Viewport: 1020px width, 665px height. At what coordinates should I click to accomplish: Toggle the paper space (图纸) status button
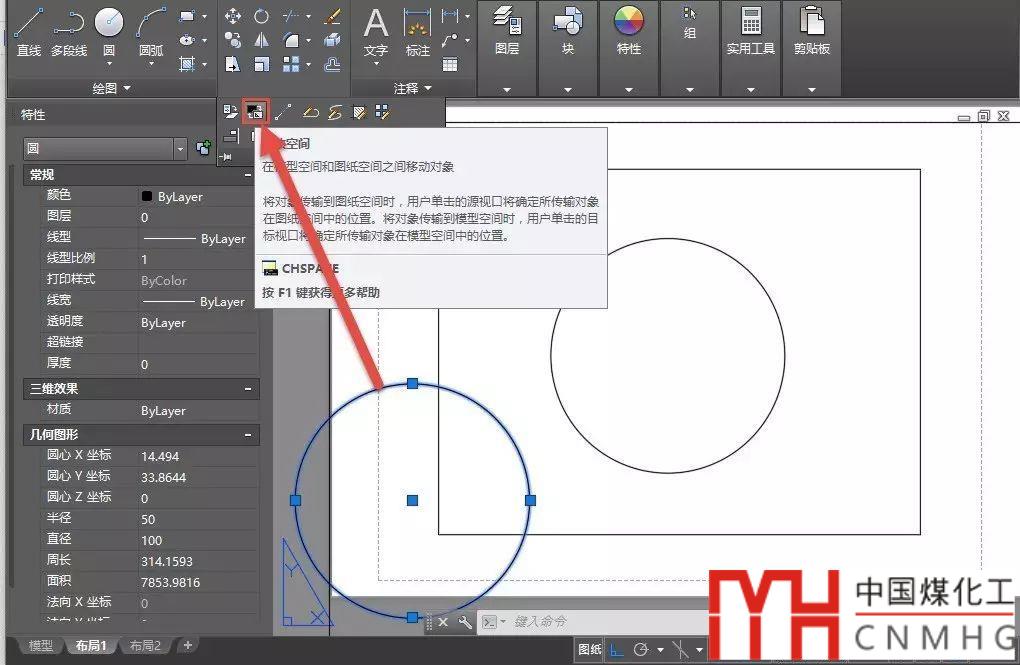click(590, 650)
